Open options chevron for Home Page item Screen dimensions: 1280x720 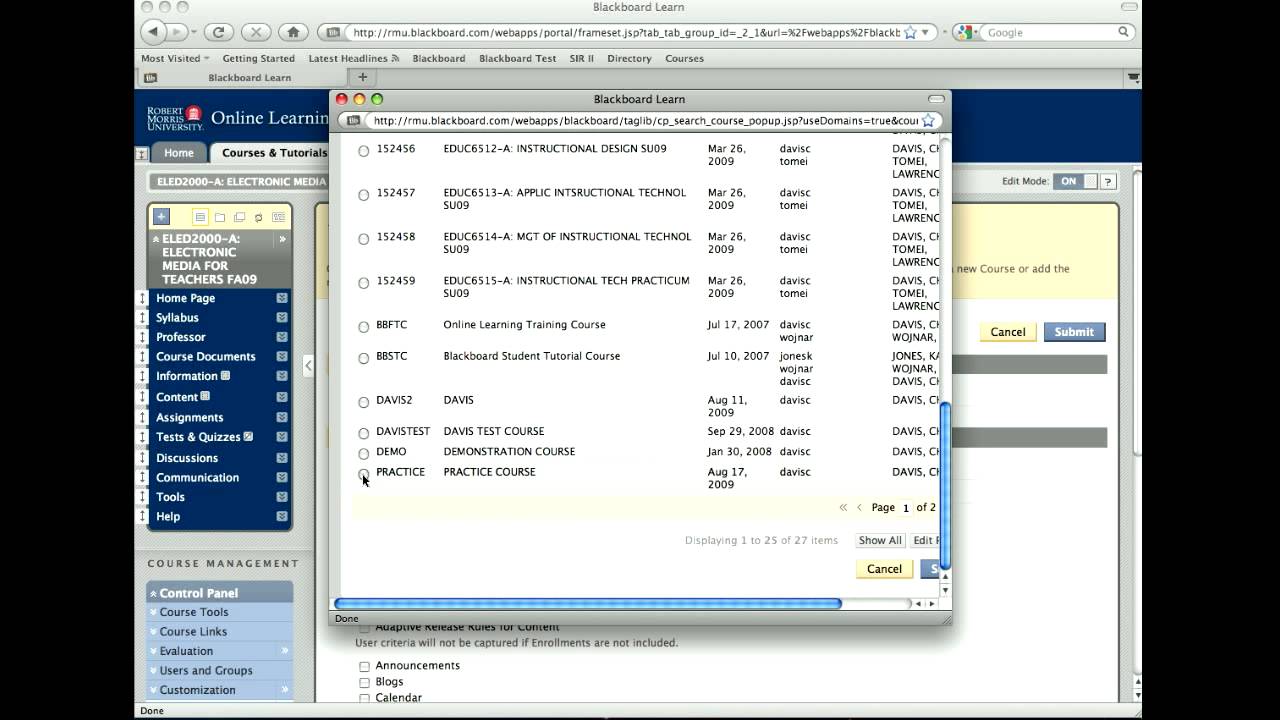[282, 298]
